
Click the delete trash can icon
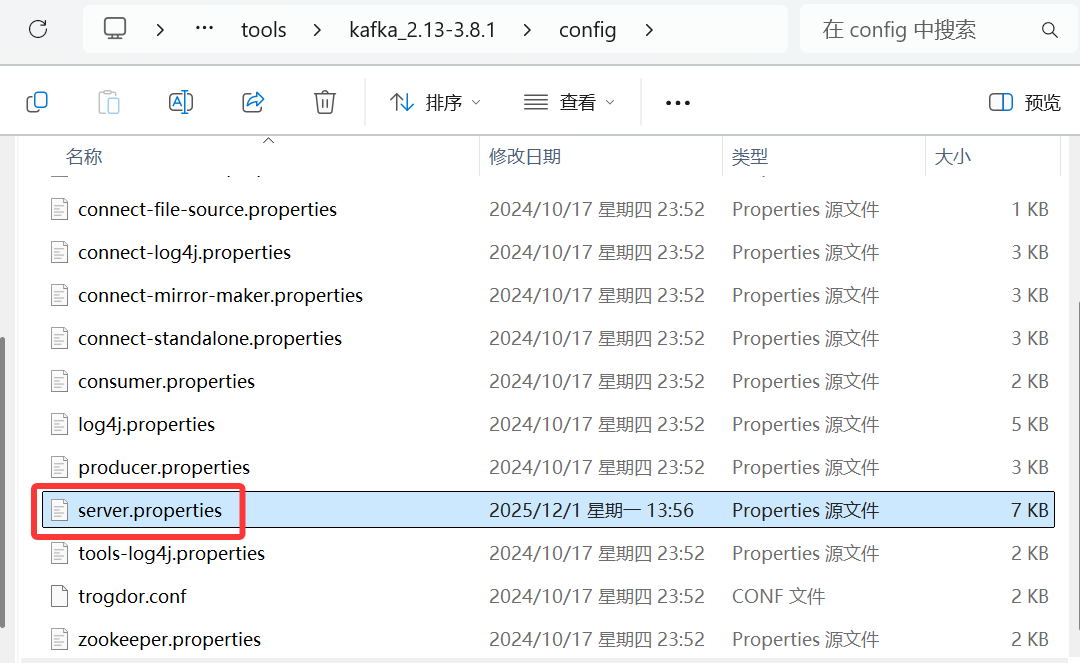pos(324,102)
